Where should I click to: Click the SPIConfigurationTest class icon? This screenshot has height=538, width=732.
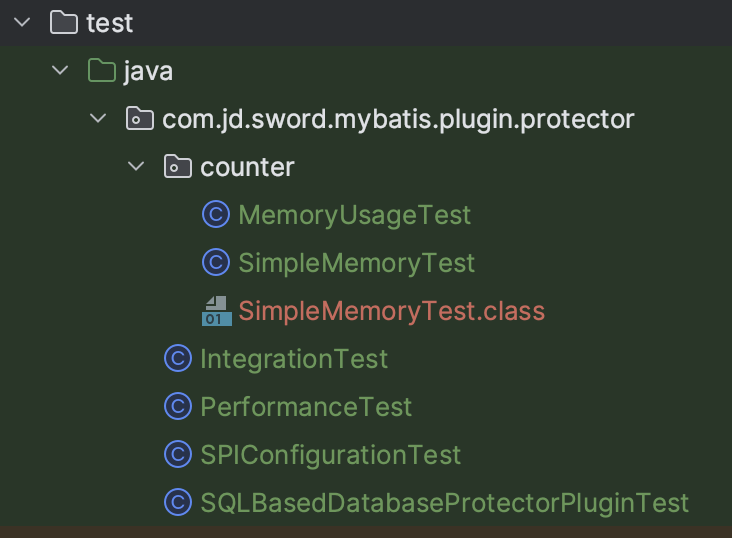tap(178, 455)
